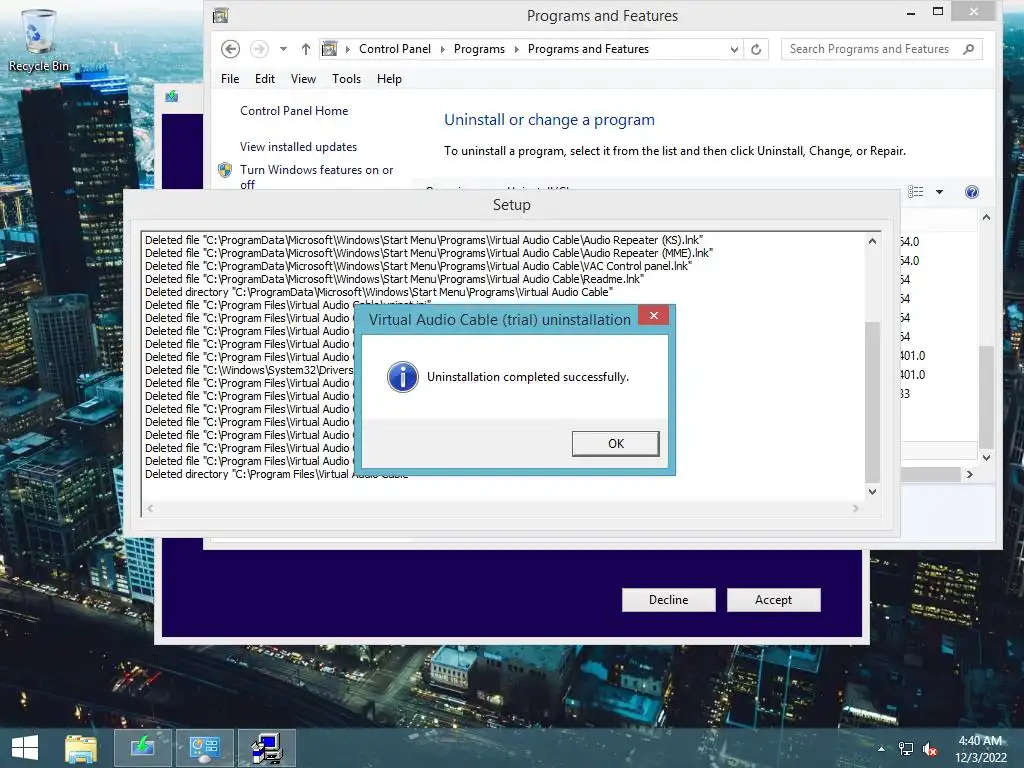Open Control Panel Home link
Screen dimensions: 1024x768
coord(294,111)
